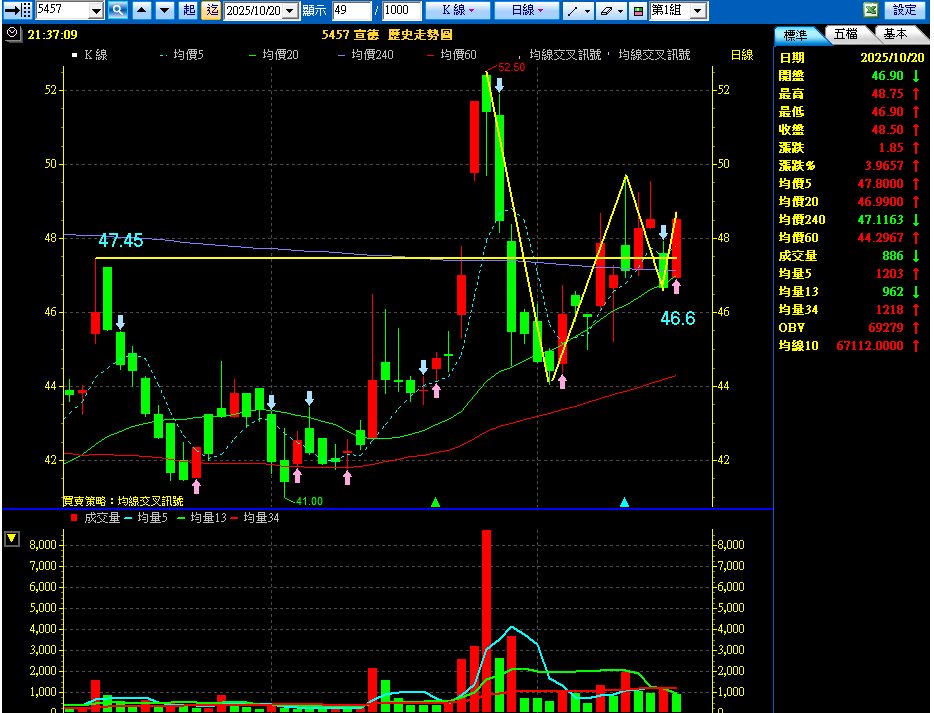Go to next stock with down arrow
934x713 pixels.
pos(164,10)
